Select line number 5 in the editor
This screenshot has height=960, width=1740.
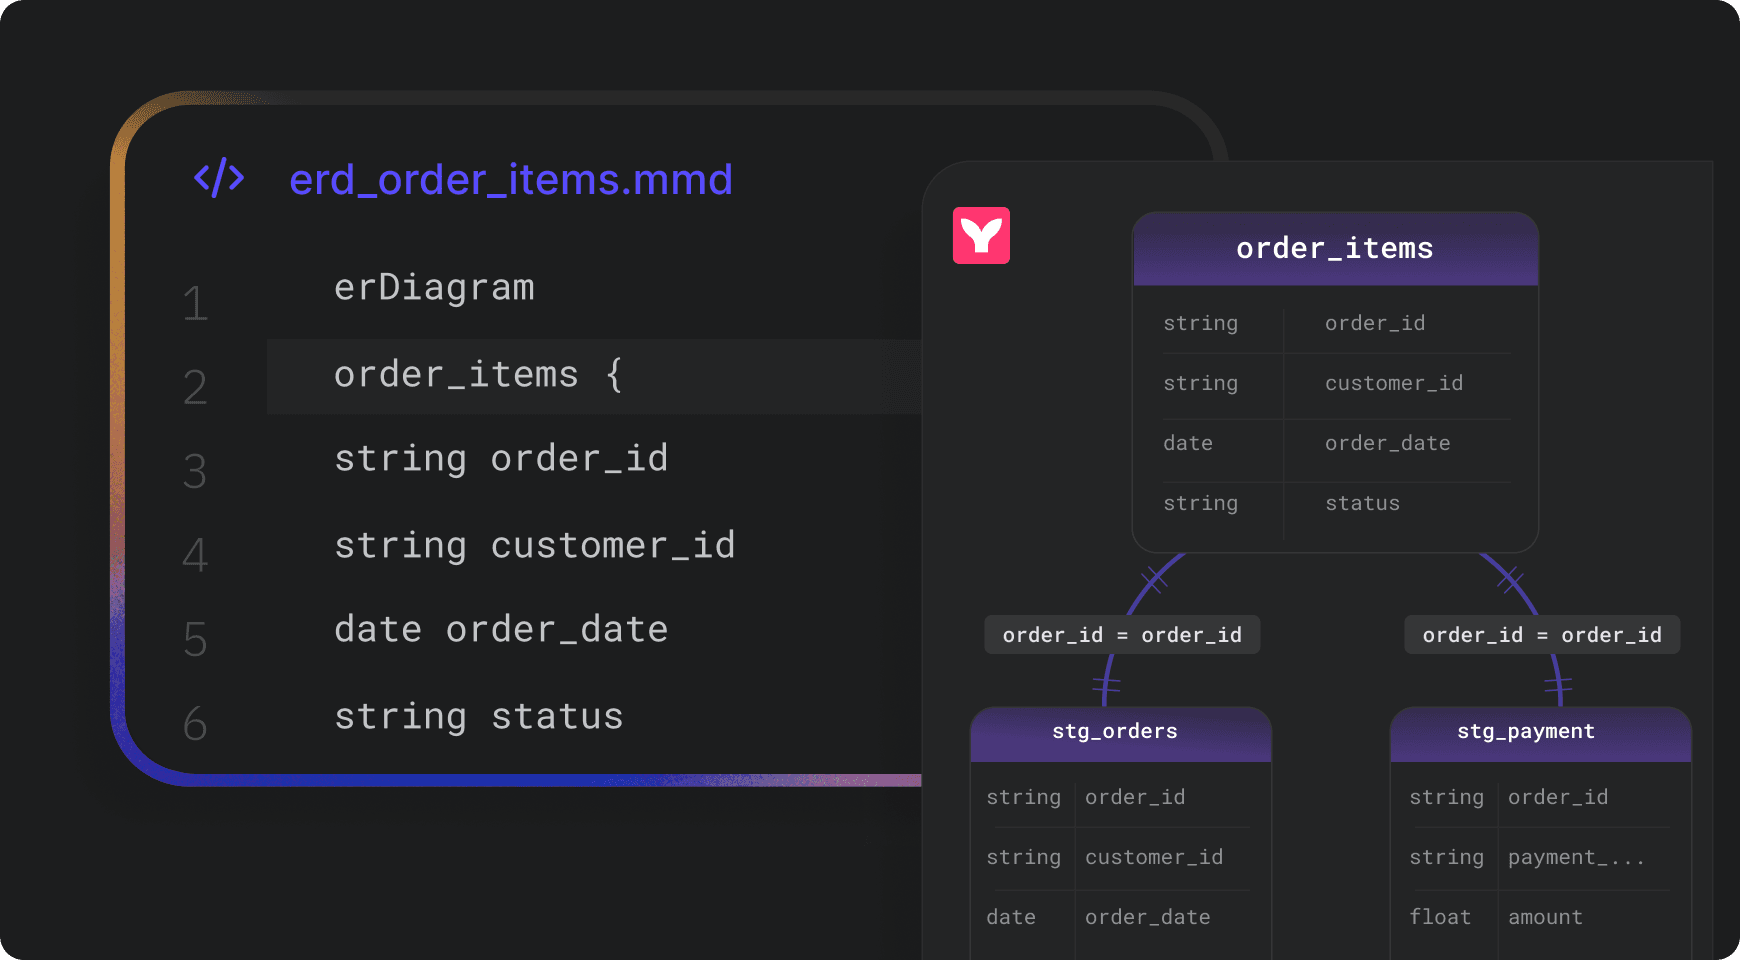195,639
